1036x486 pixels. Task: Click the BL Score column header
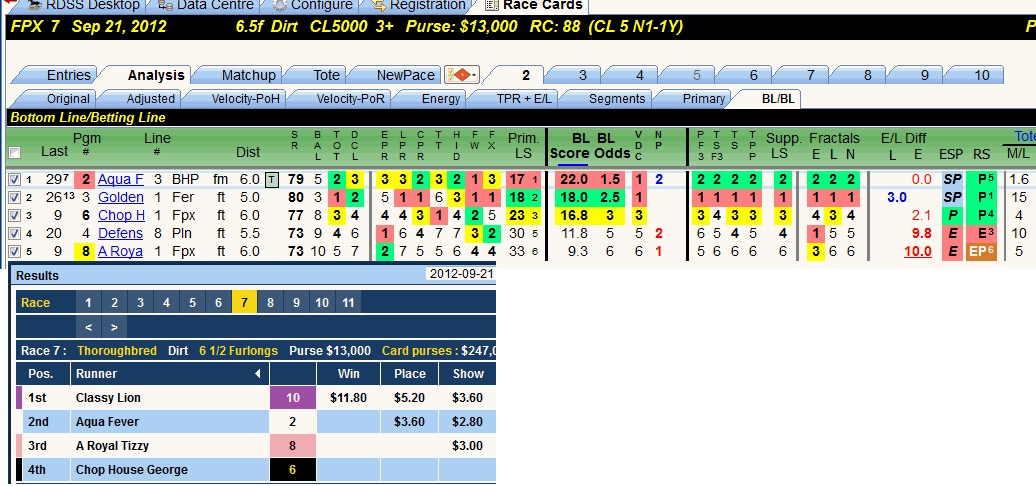tap(571, 146)
